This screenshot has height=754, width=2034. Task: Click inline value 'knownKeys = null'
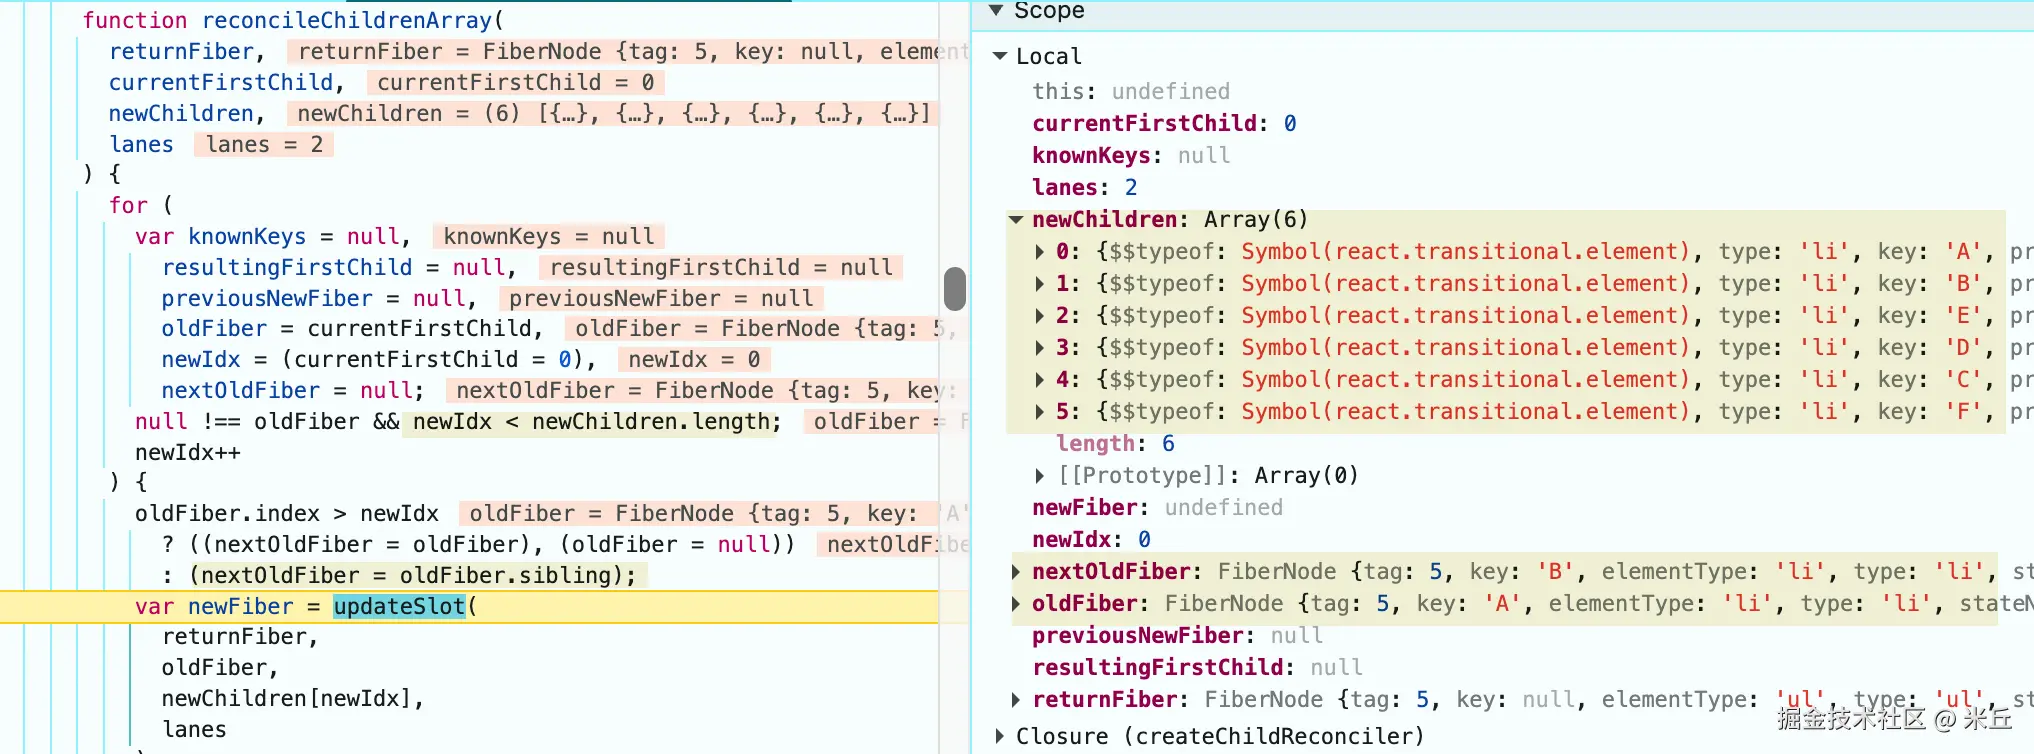point(548,236)
